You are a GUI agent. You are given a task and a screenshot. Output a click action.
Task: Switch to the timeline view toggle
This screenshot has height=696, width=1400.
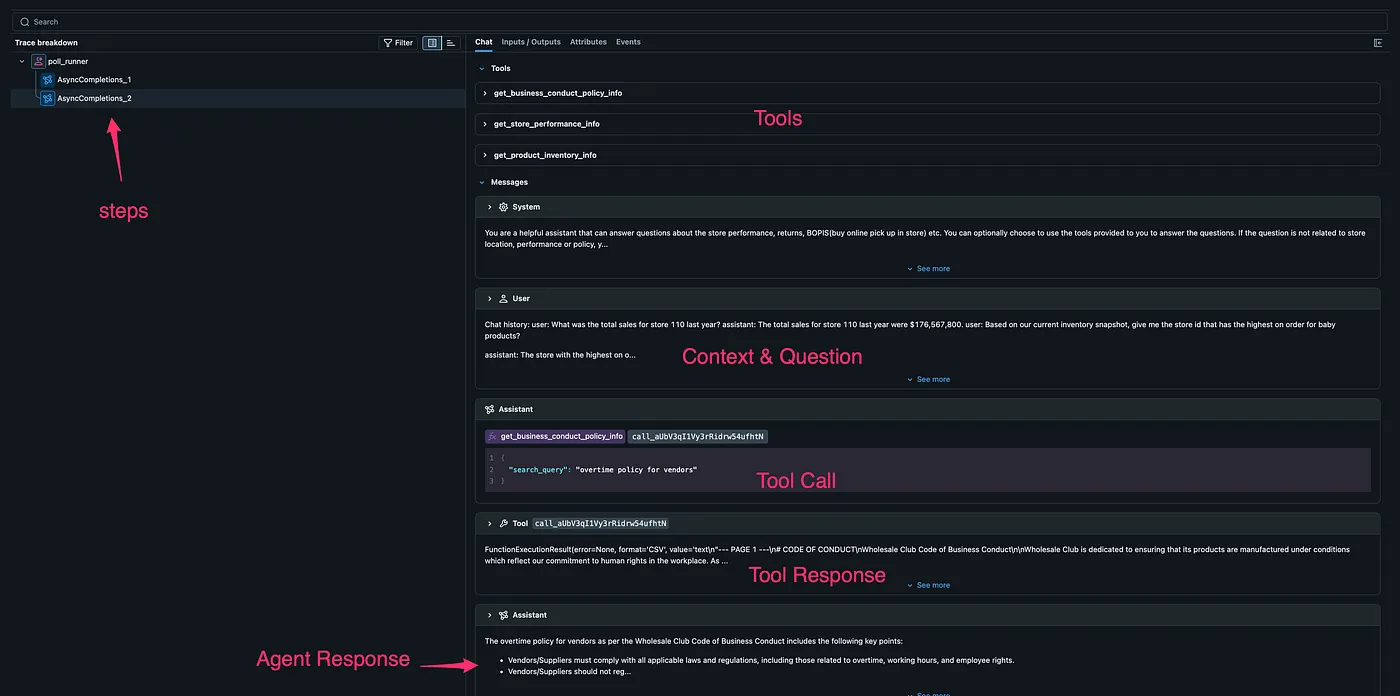[452, 42]
